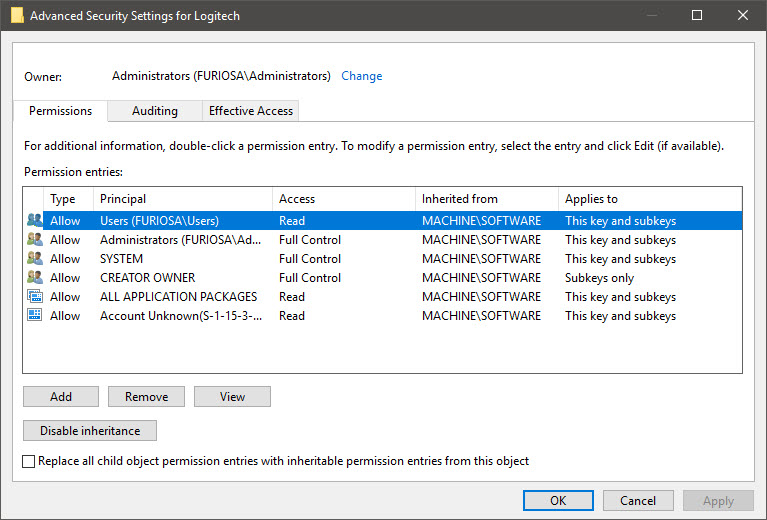Click the View button
Image resolution: width=767 pixels, height=520 pixels.
(x=232, y=397)
